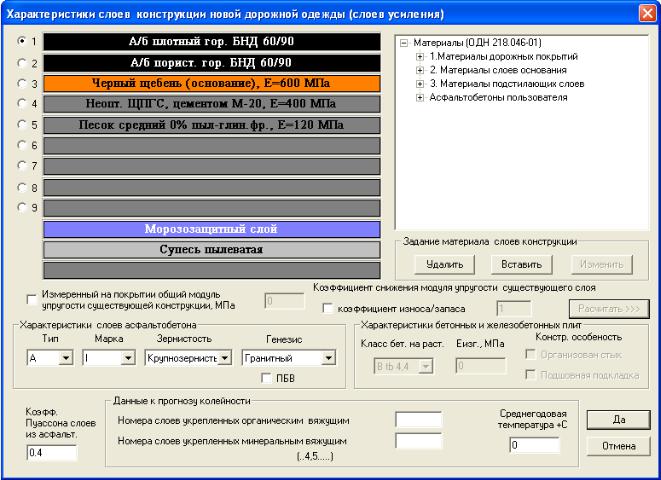The width and height of the screenshot is (661, 480).
Task: Confirm with the 'Да' button
Action: click(x=618, y=420)
